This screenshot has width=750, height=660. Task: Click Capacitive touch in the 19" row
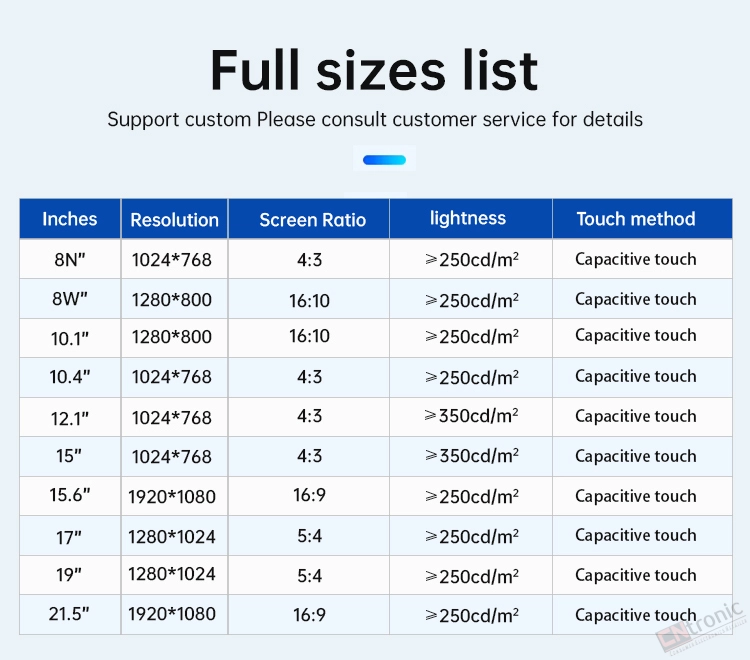tap(636, 575)
